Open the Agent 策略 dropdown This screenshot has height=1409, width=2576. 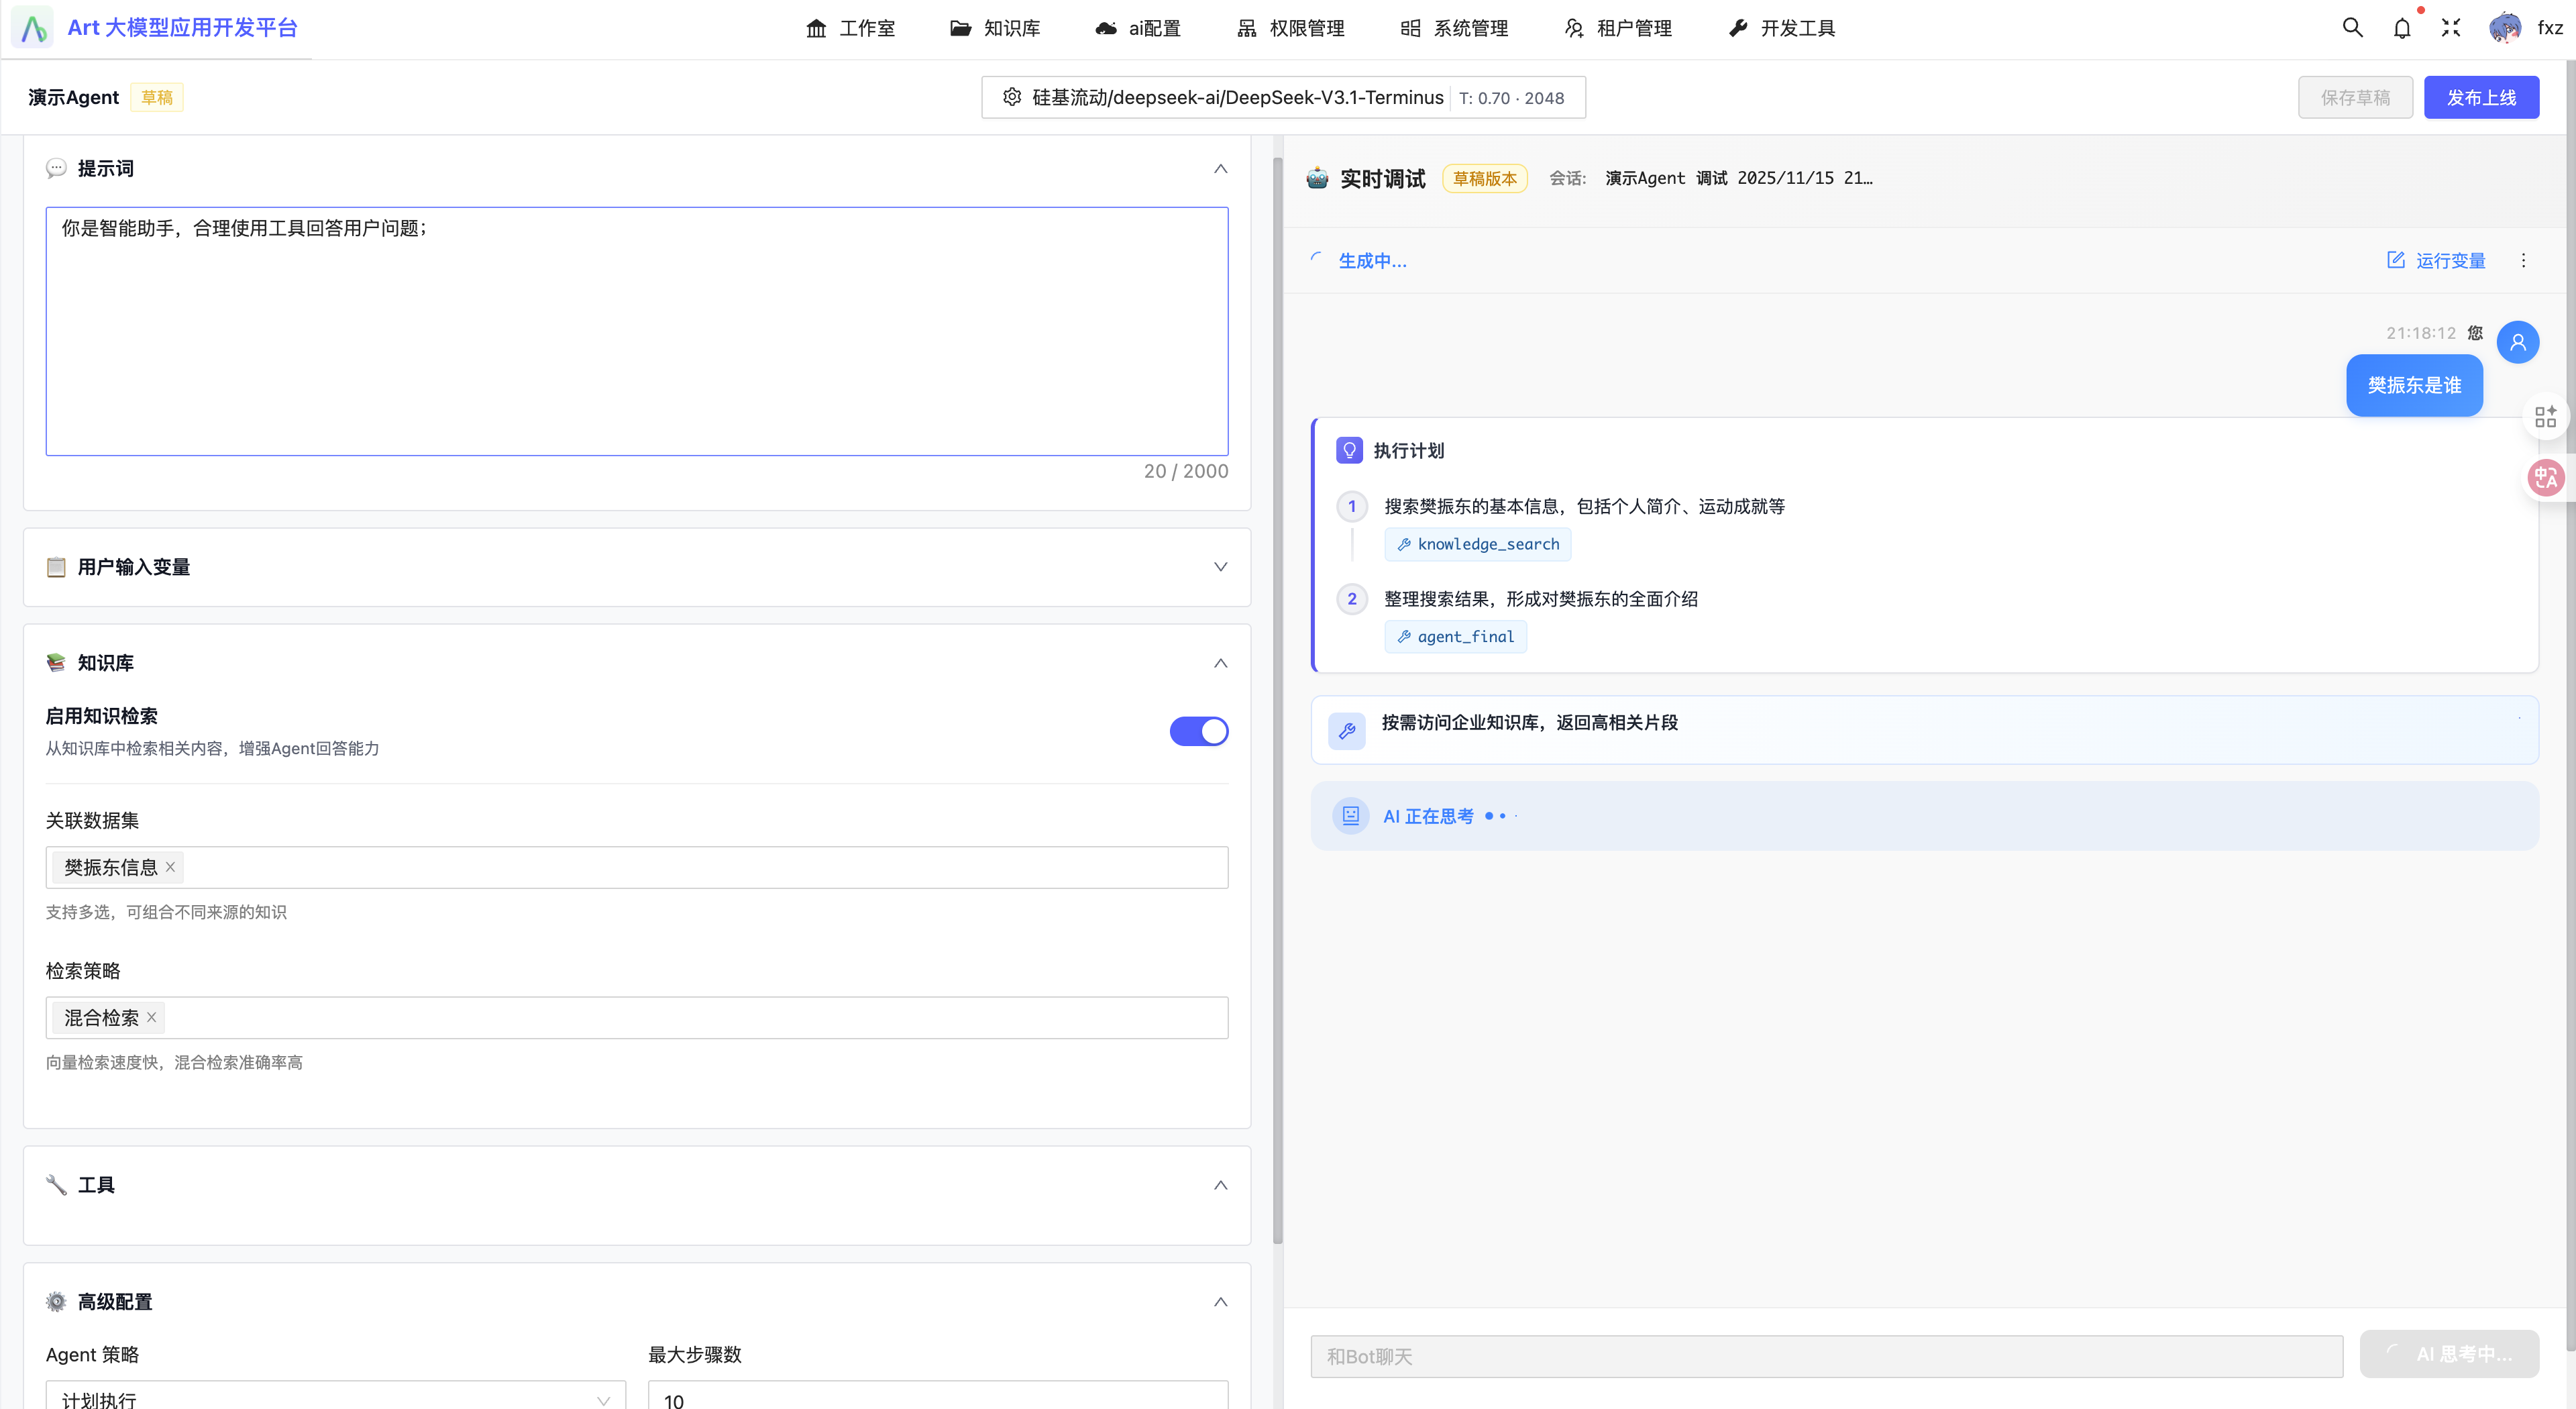[335, 1397]
